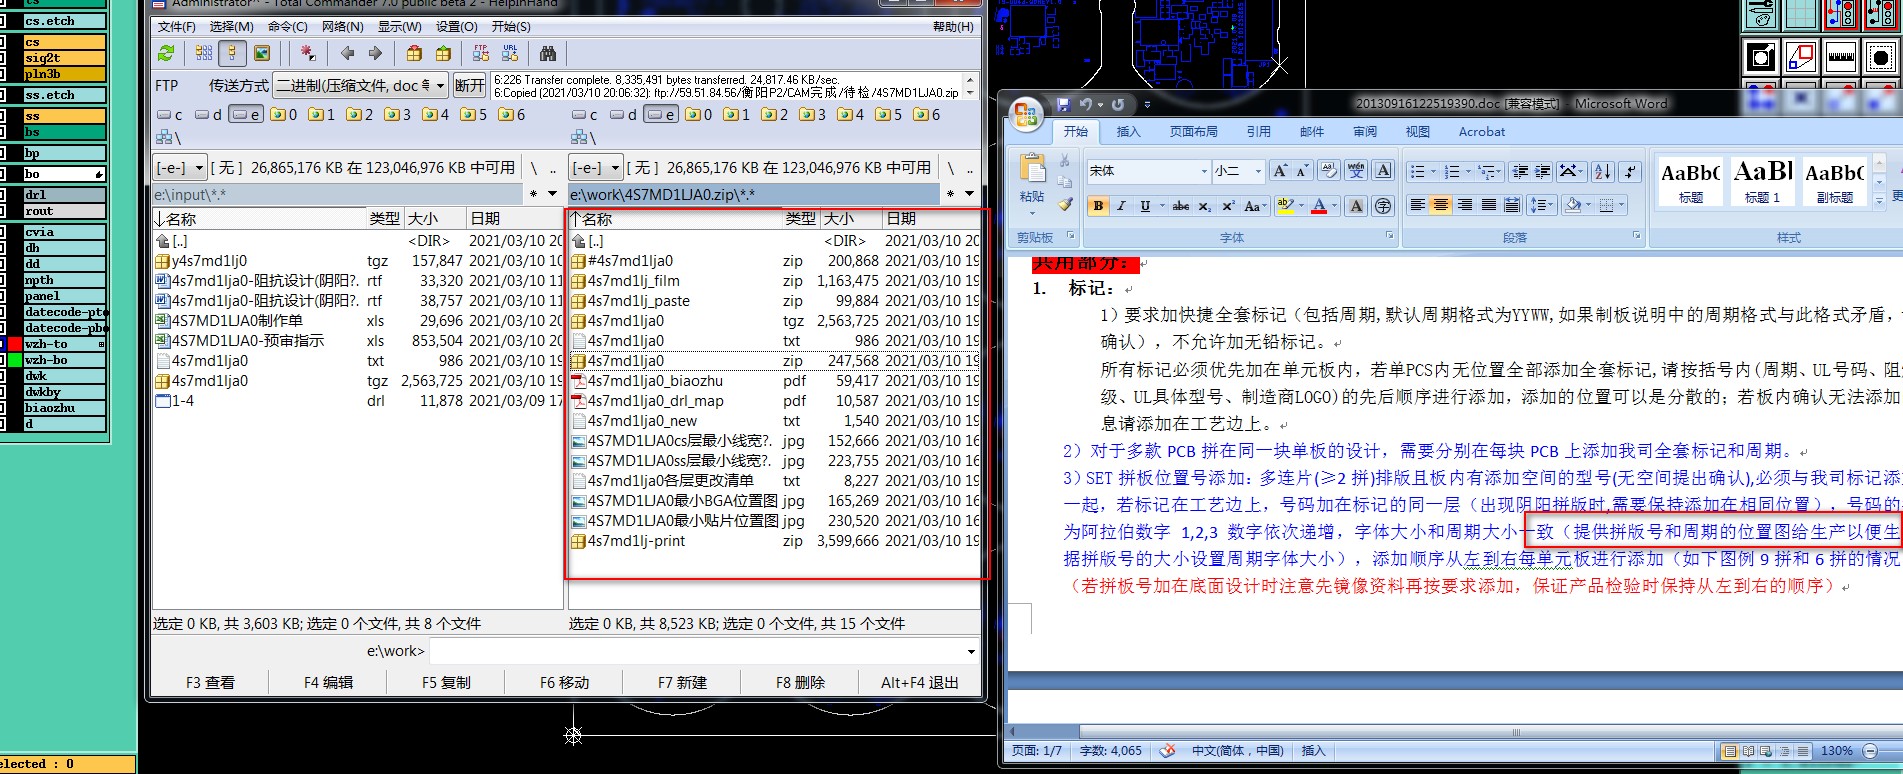Click the 断开 disconnect button
Screen dimensions: 1903x774
[x=469, y=86]
